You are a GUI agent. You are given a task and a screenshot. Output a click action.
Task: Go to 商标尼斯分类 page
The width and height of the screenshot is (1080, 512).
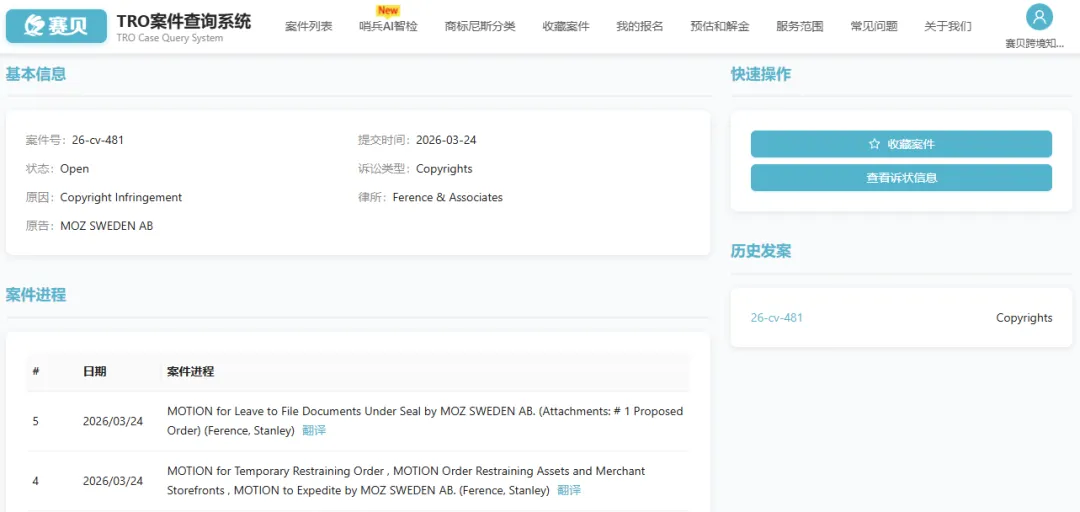480,27
